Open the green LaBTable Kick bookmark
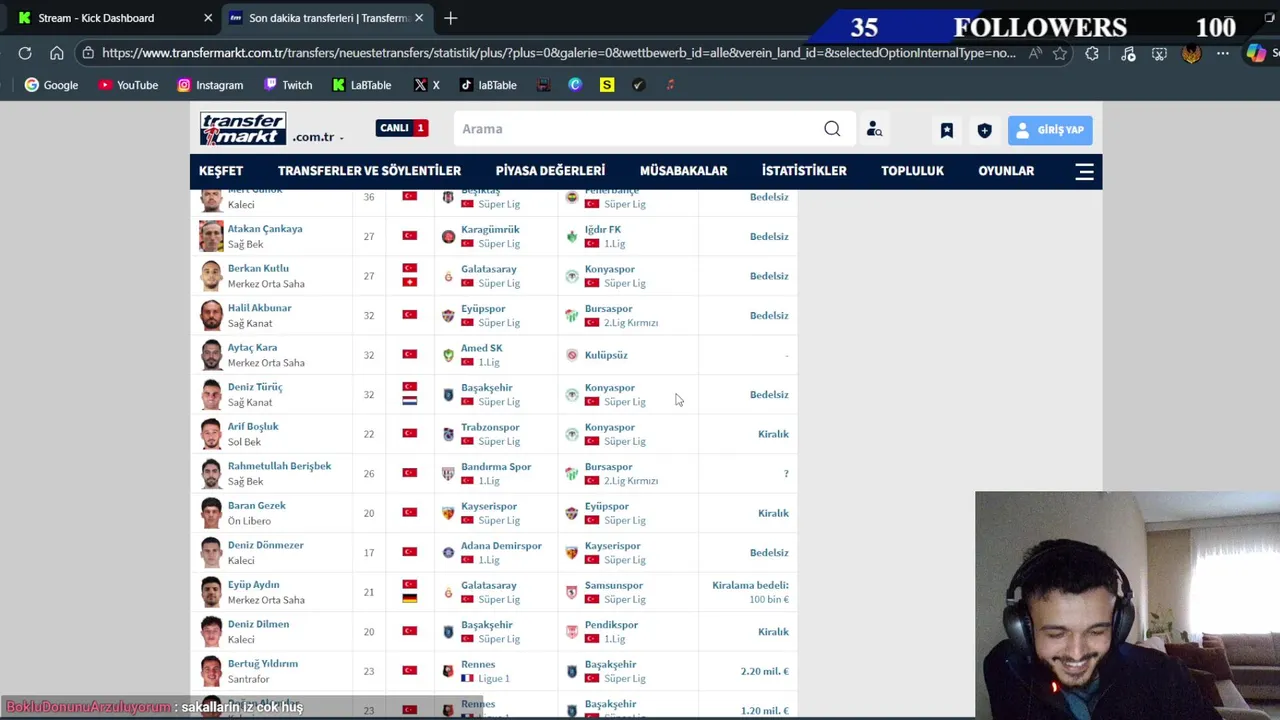This screenshot has height=720, width=1280. (362, 85)
